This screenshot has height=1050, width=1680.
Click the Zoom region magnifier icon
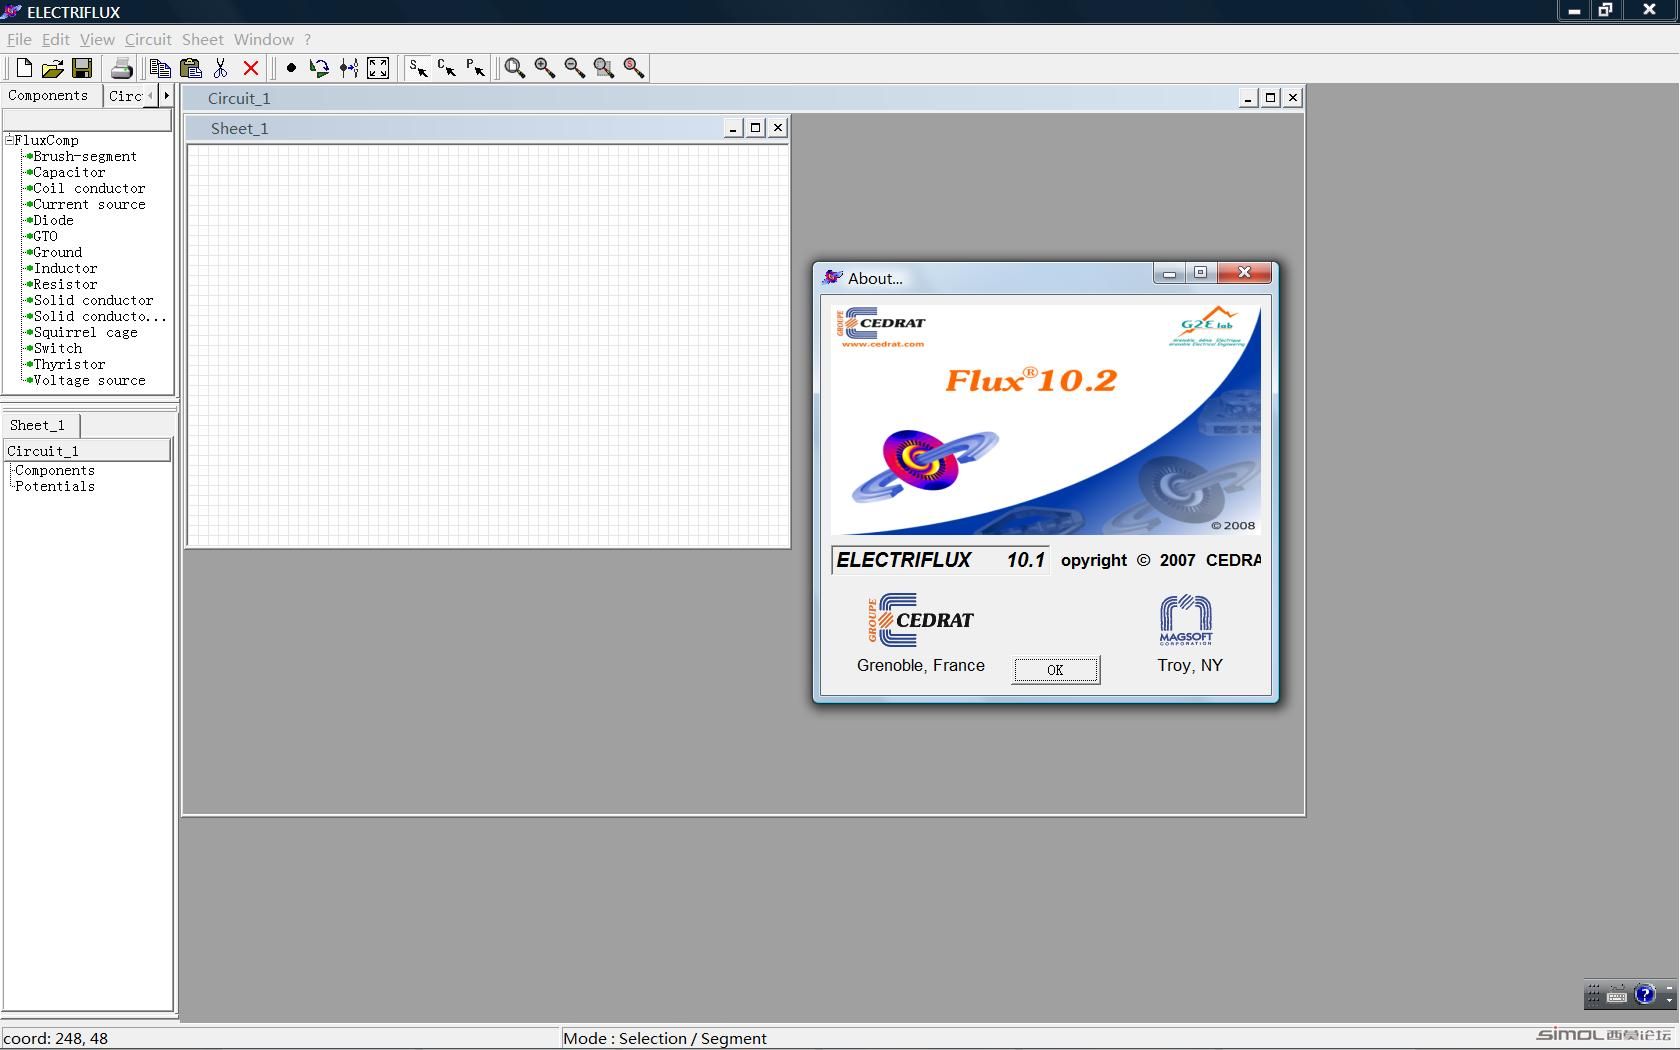pos(604,68)
